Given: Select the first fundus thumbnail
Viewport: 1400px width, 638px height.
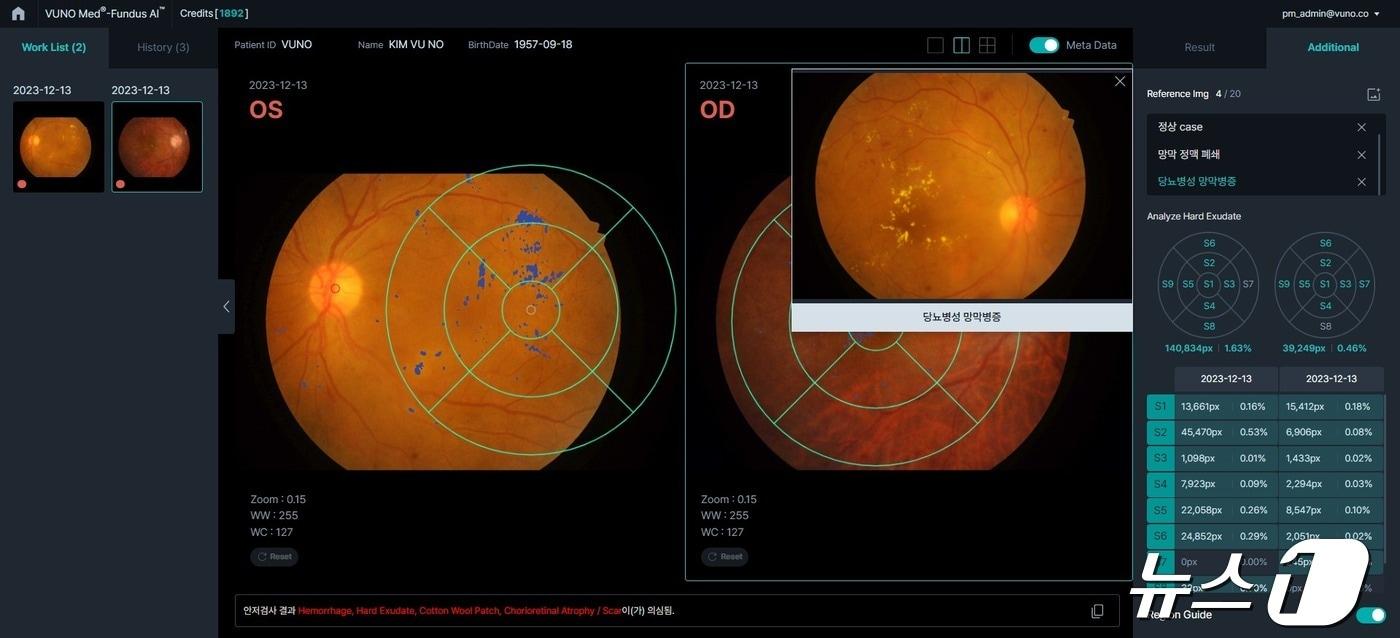Looking at the screenshot, I should pyautogui.click(x=58, y=147).
